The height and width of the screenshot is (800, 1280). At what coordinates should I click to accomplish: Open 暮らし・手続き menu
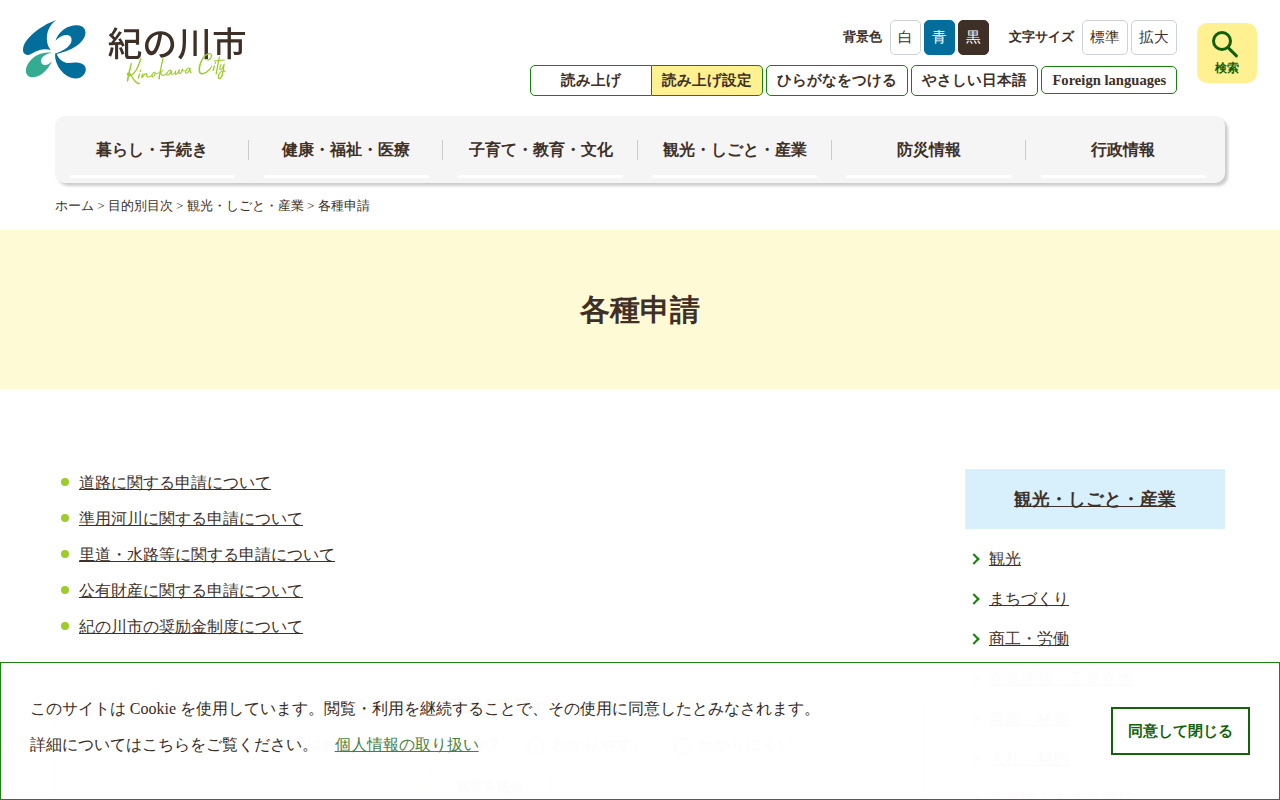[x=152, y=150]
